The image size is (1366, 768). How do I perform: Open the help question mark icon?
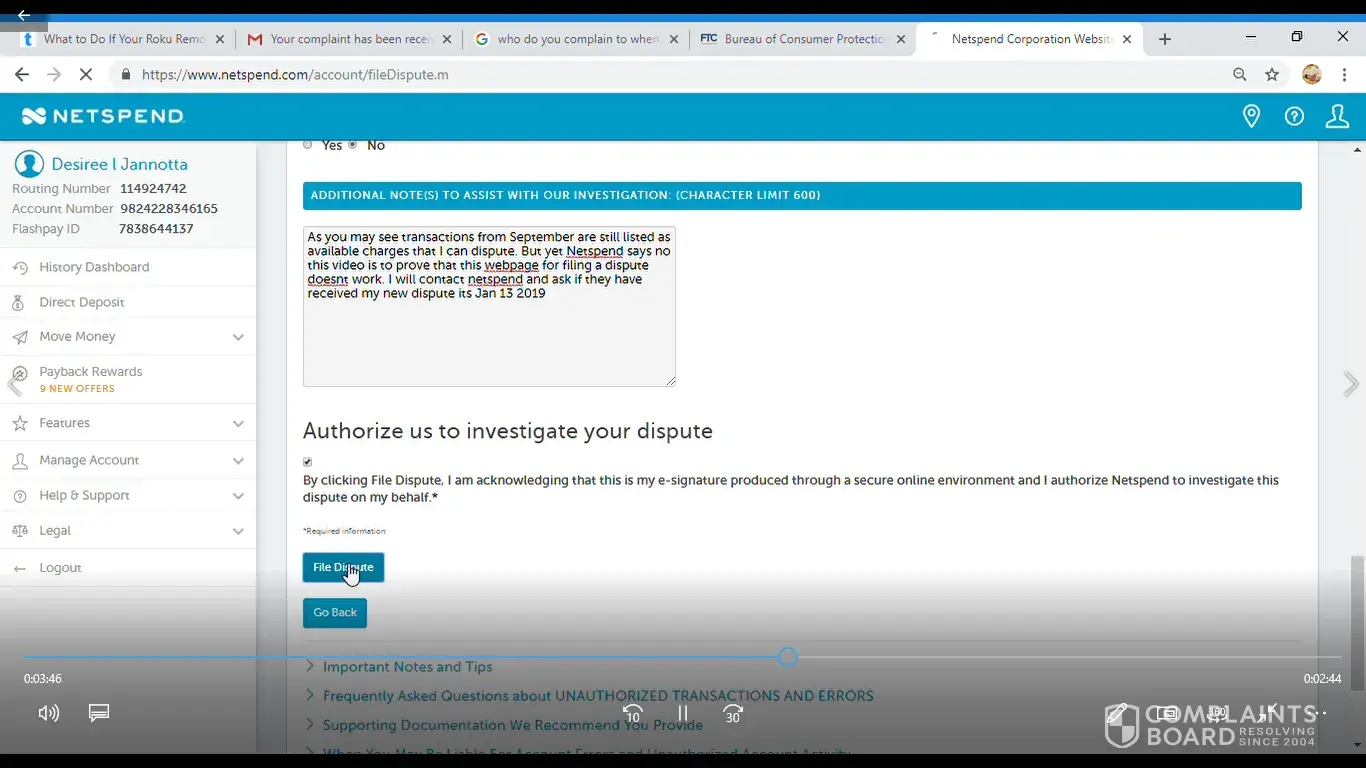click(x=1294, y=117)
